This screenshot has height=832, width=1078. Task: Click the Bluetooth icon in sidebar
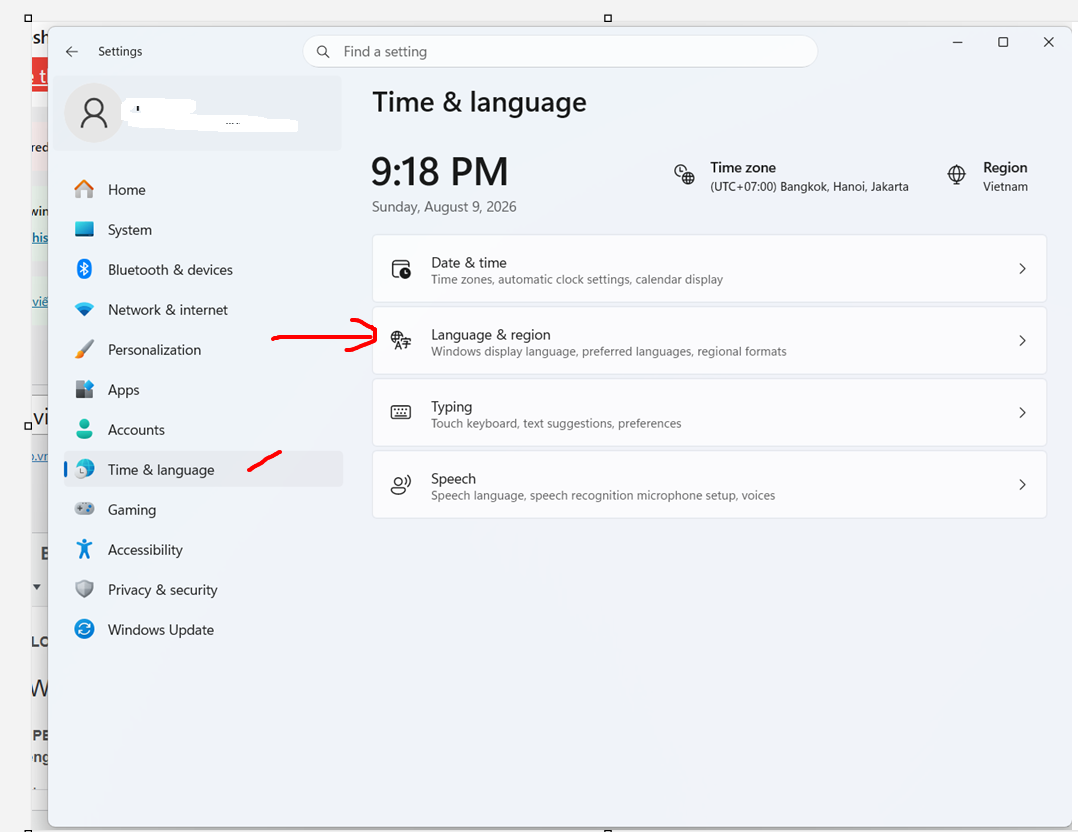[x=85, y=269]
